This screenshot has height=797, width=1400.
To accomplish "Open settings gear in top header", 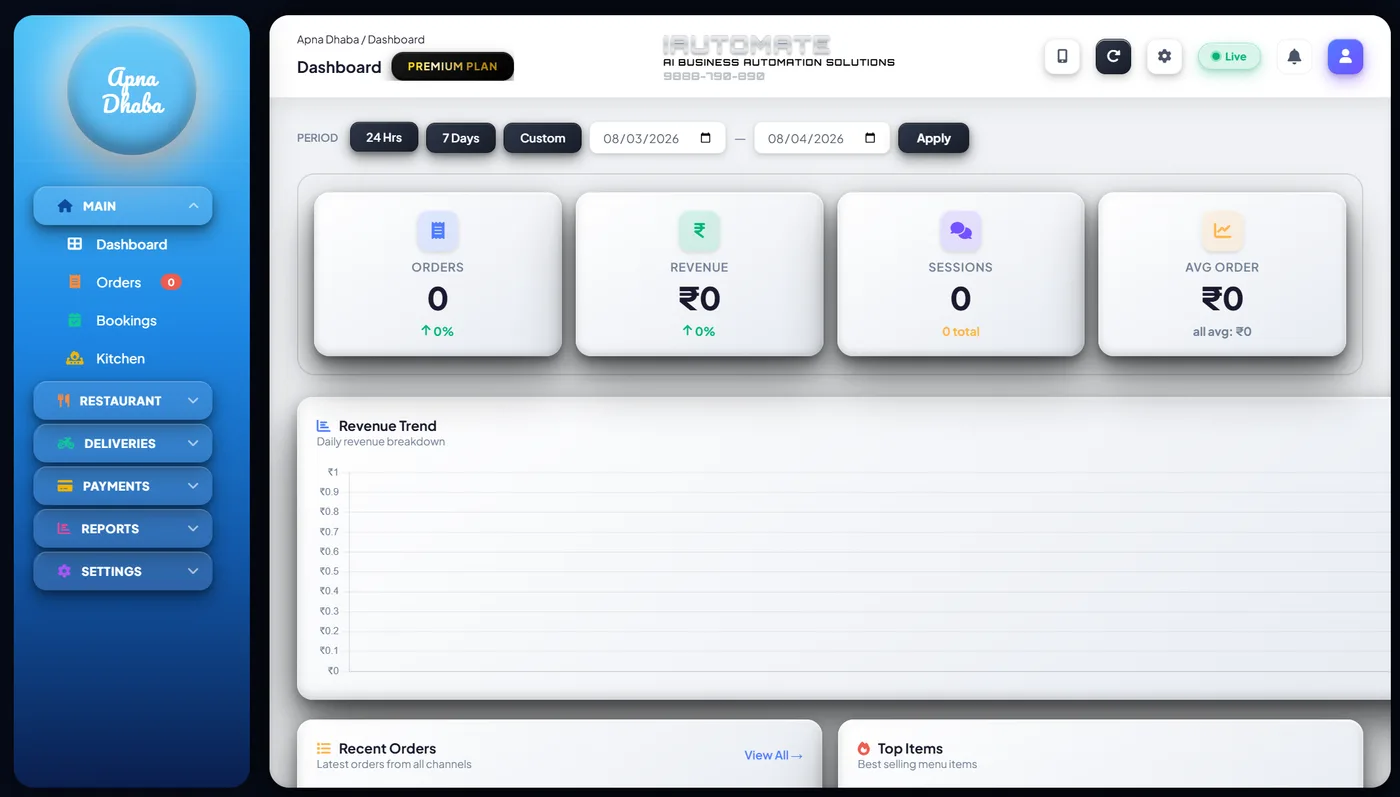I will pos(1164,56).
